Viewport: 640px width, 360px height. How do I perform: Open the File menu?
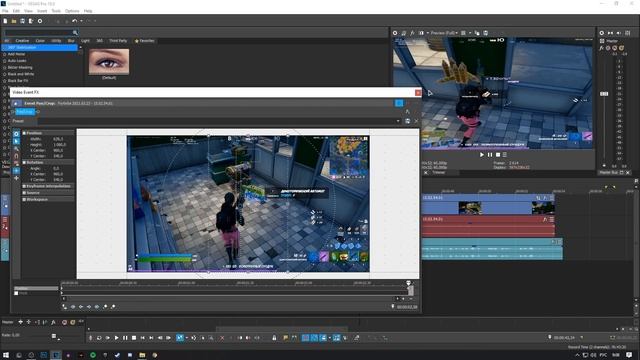click(x=5, y=11)
